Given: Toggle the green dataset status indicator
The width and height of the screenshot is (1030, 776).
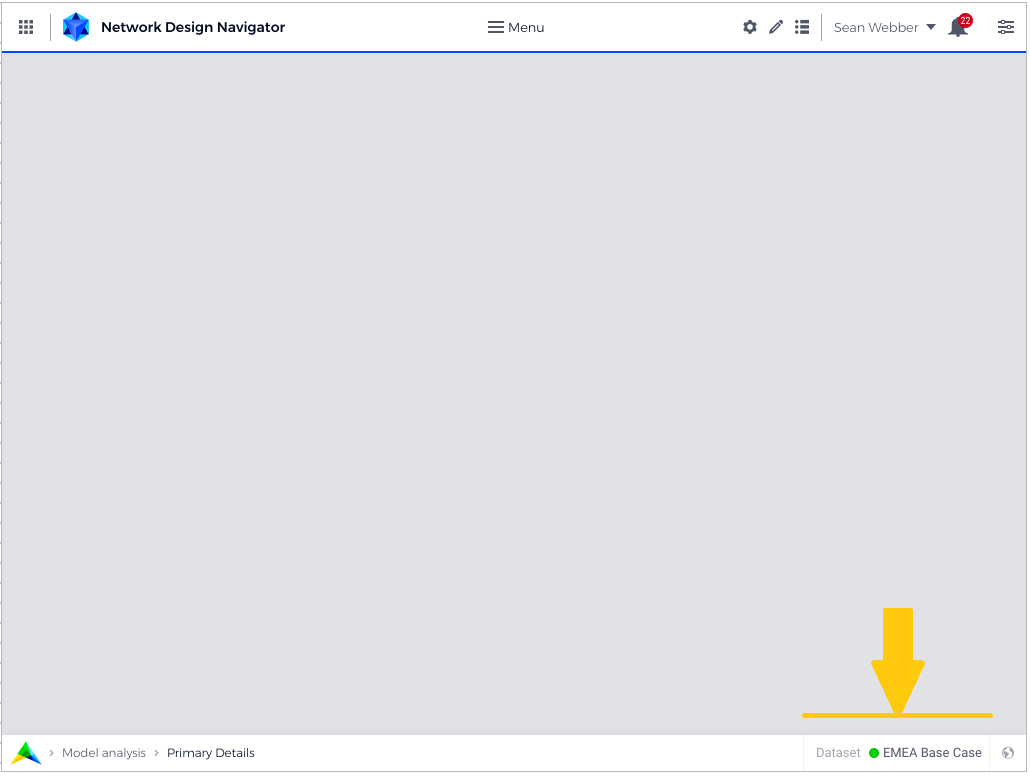Looking at the screenshot, I should [x=875, y=752].
